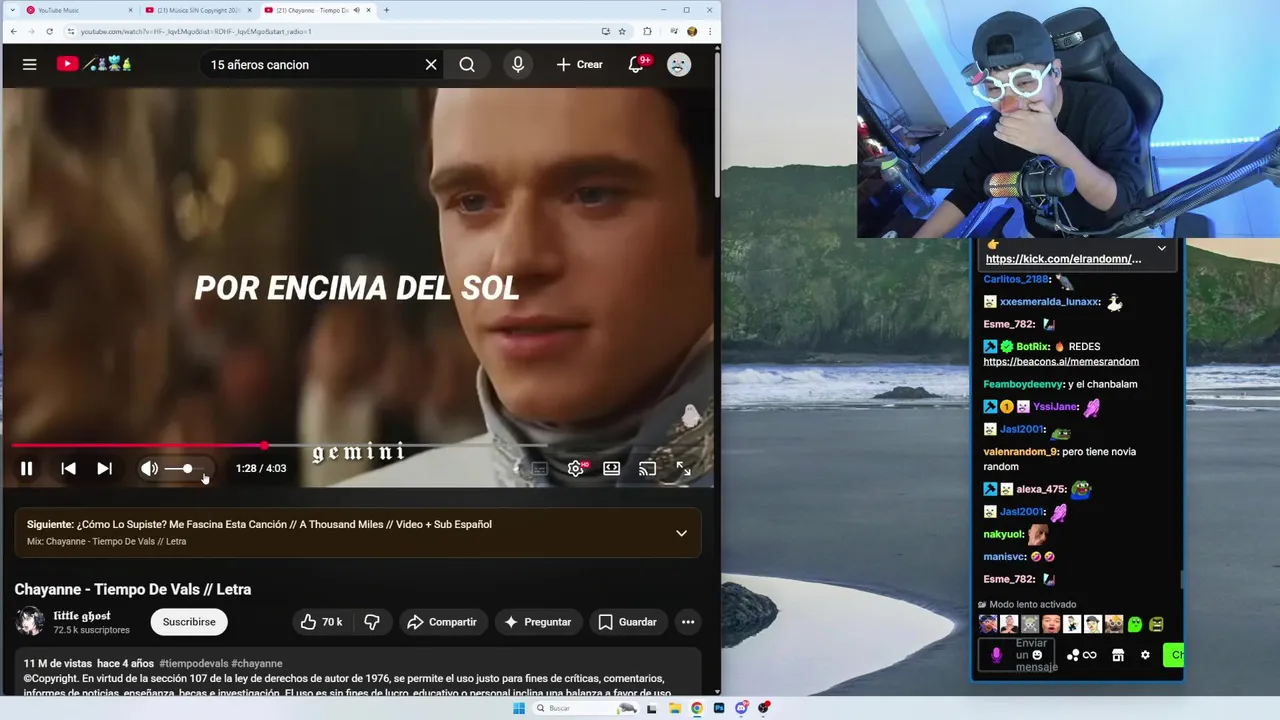This screenshot has width=1280, height=720.
Task: Open the #tiempodevals hashtag
Action: click(x=193, y=663)
